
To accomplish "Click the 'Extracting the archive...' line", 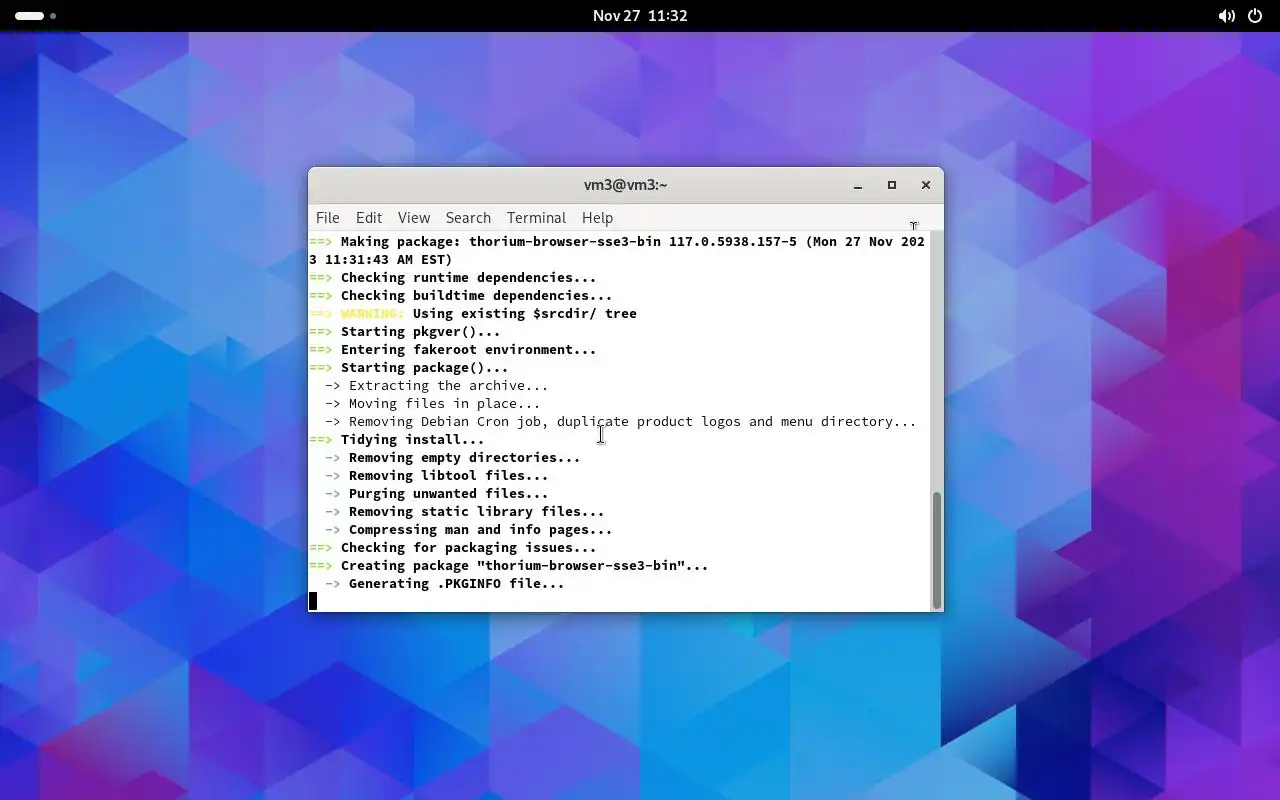I will pyautogui.click(x=437, y=385).
